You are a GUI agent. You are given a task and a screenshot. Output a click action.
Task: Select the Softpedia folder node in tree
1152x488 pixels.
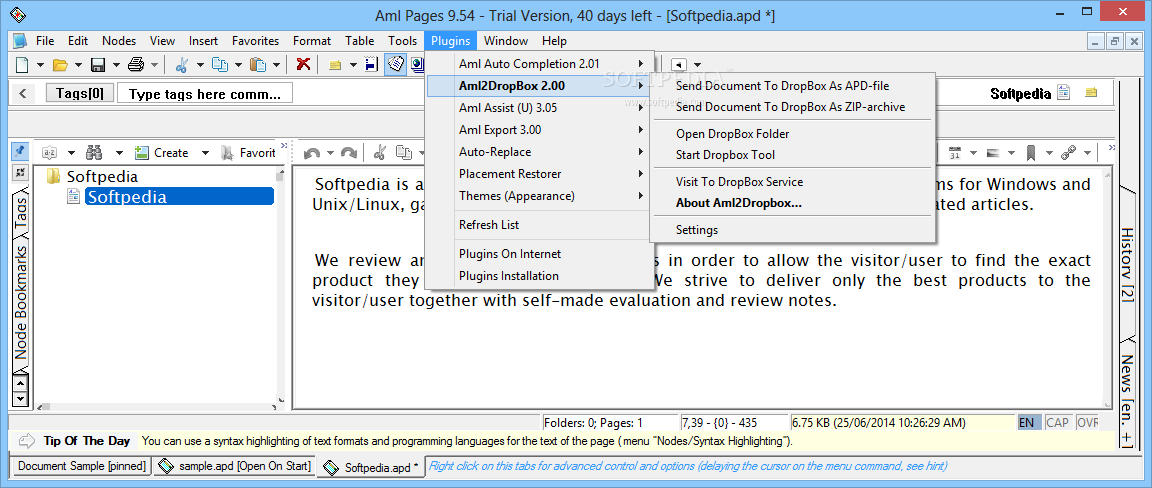(102, 176)
